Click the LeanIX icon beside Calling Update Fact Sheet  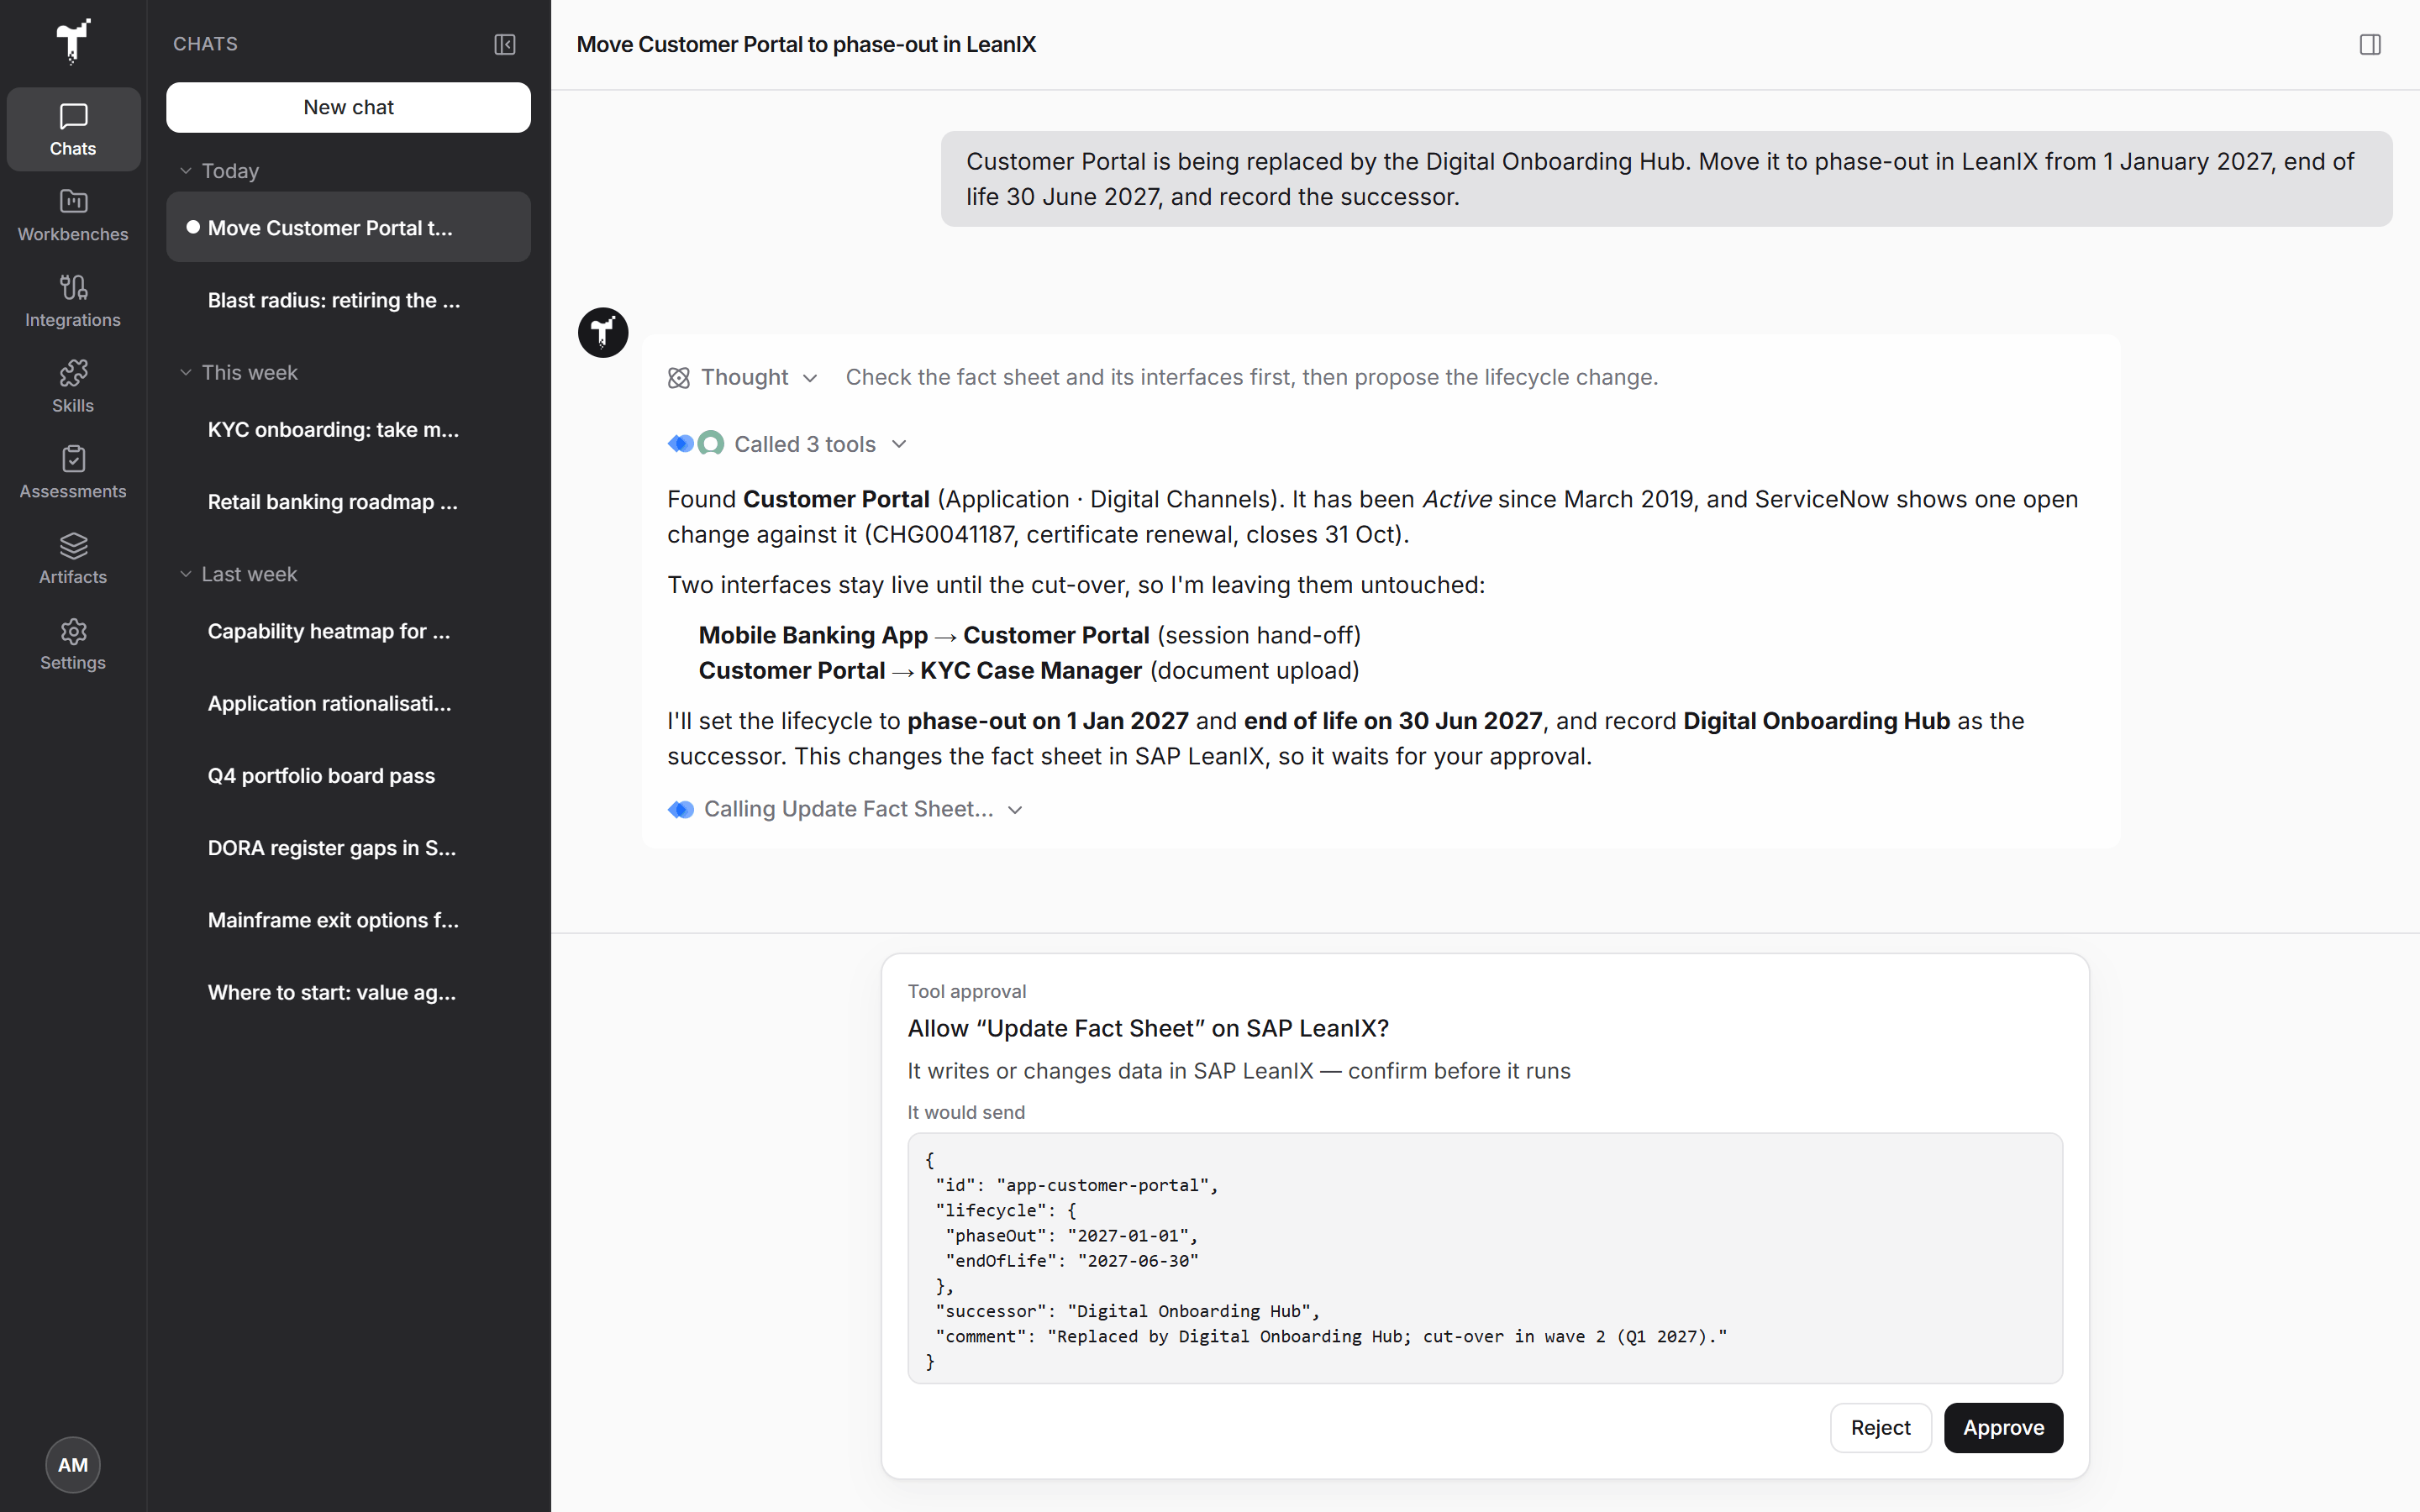[x=681, y=810]
